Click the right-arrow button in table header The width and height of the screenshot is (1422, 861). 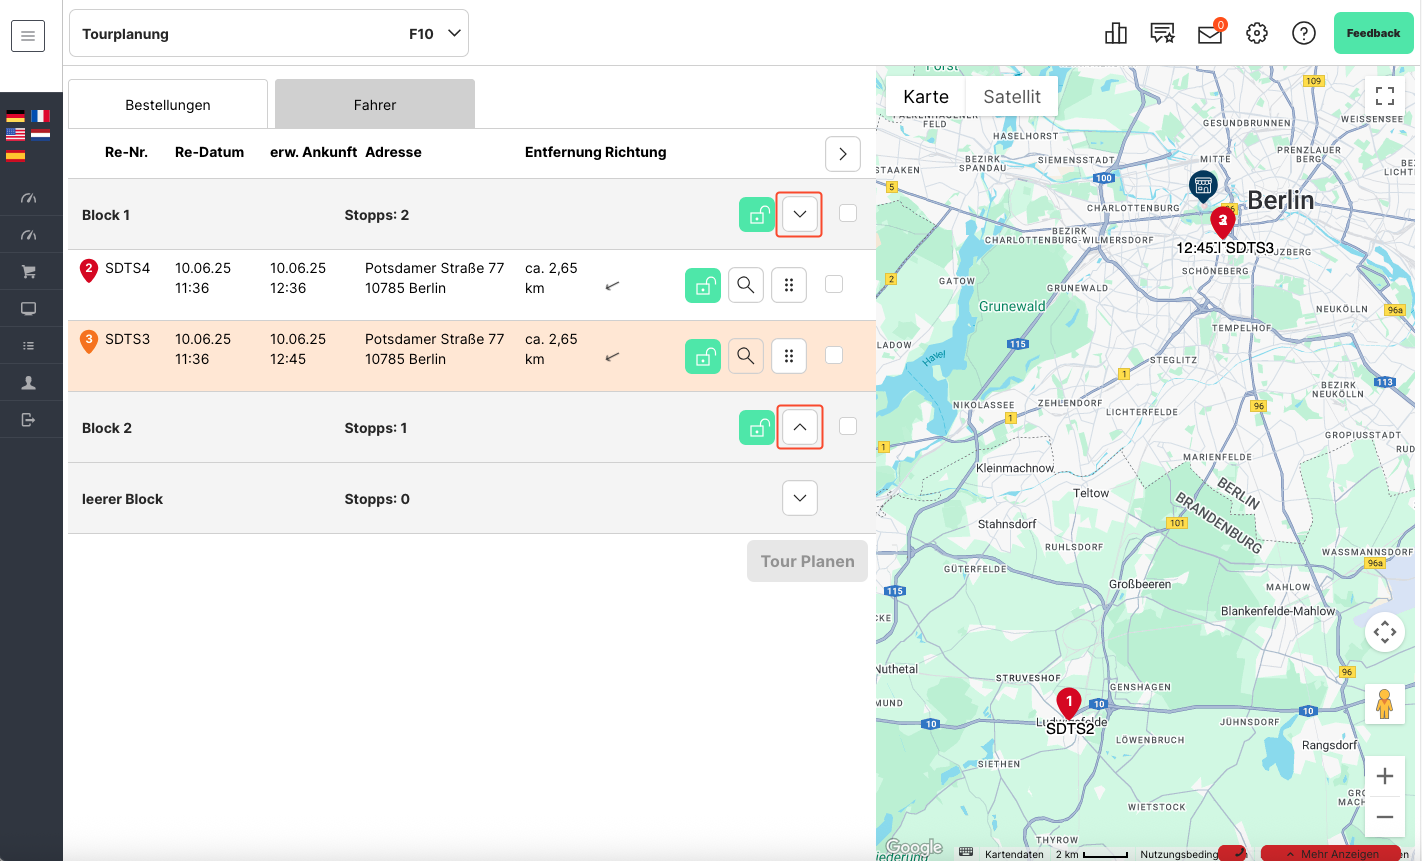tap(843, 154)
